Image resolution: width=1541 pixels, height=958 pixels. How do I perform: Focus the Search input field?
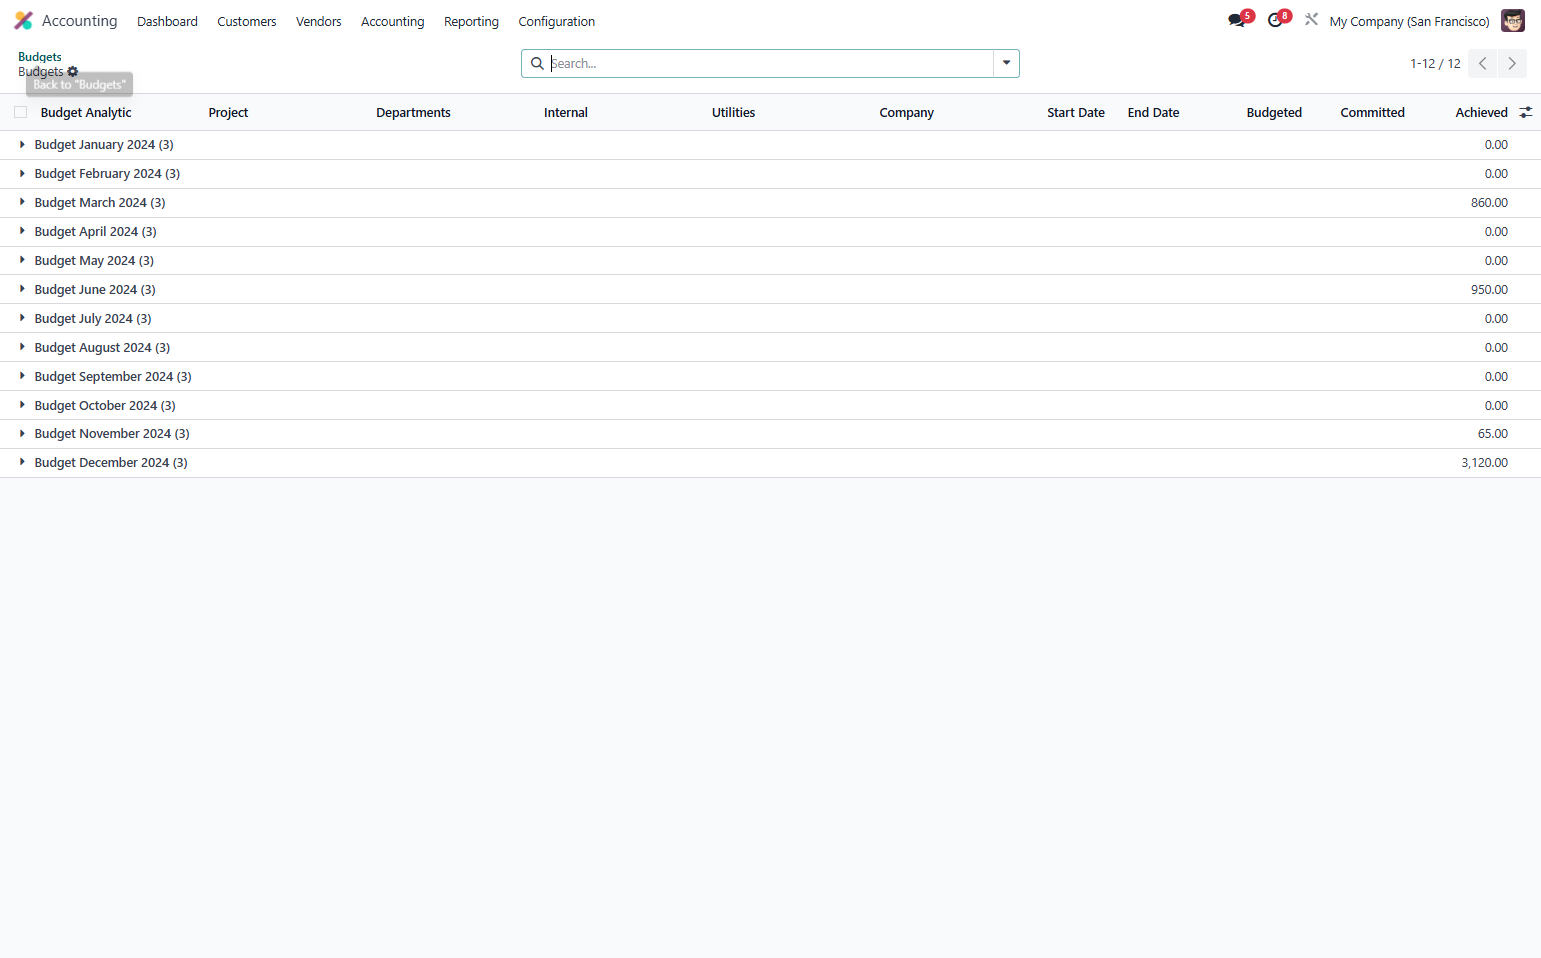tap(770, 63)
